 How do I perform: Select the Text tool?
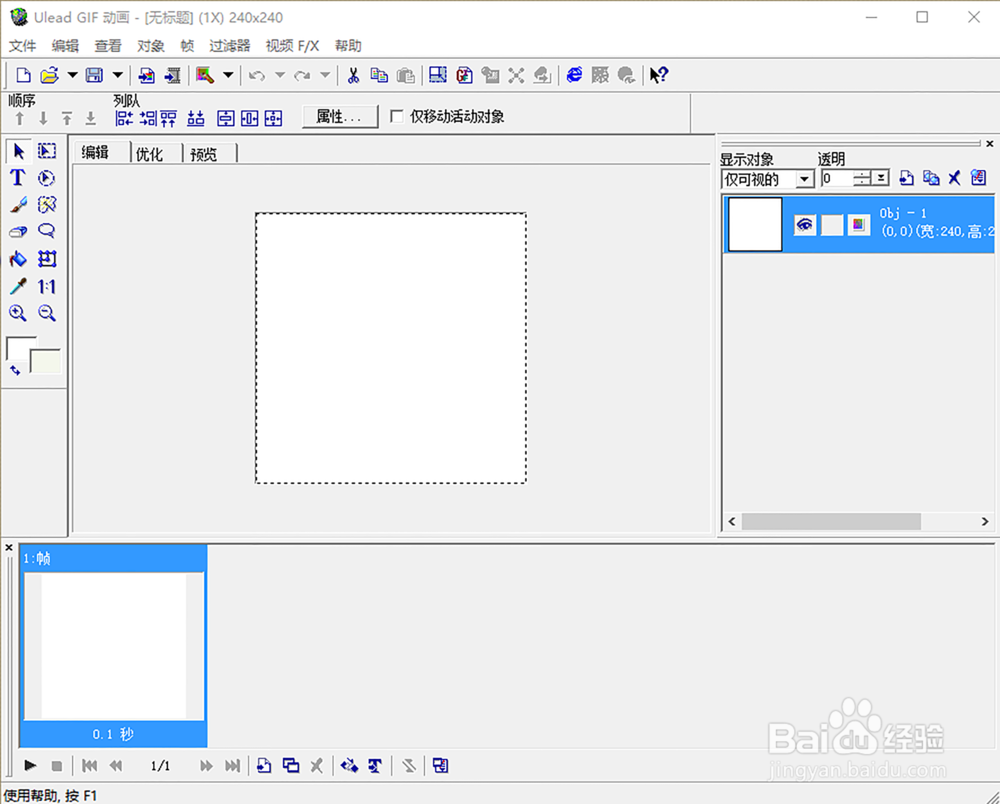[18, 178]
